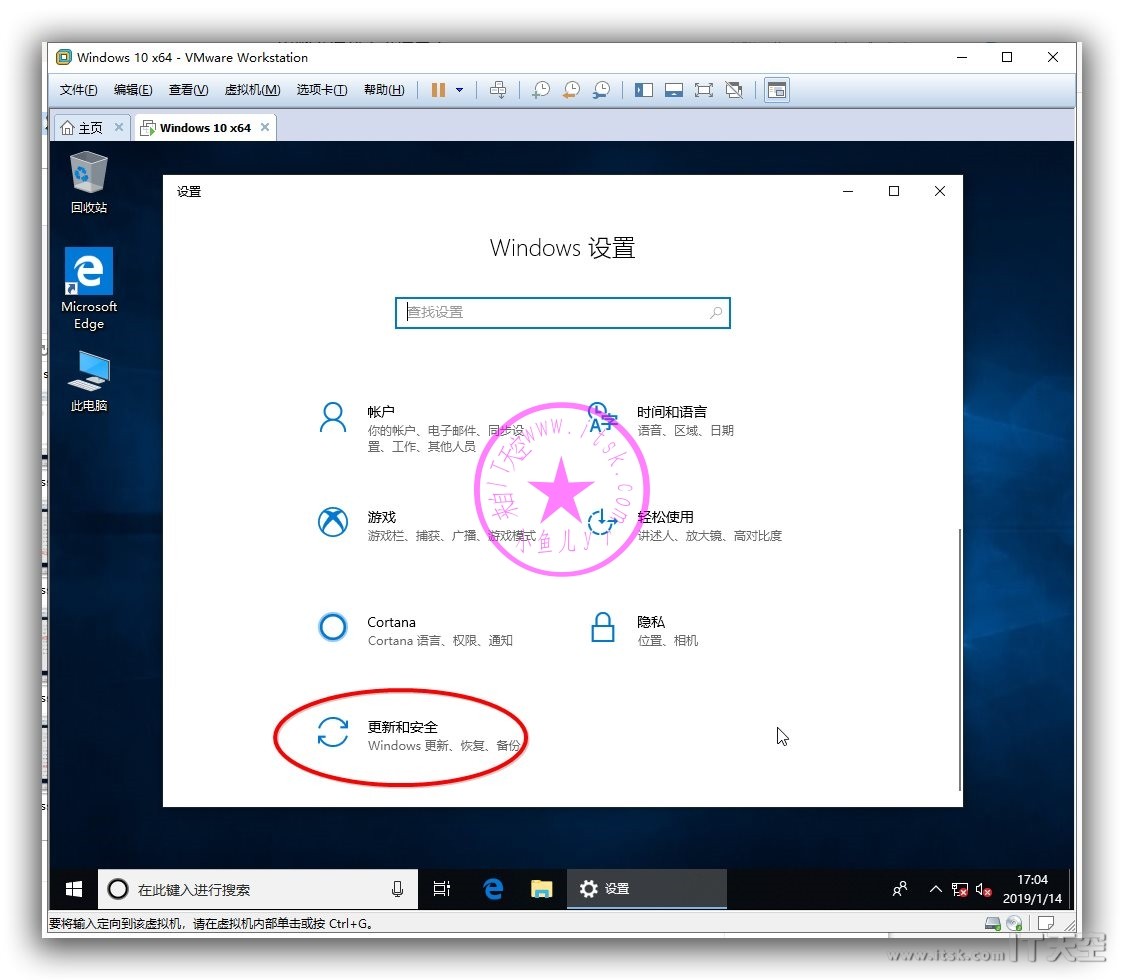Image resolution: width=1124 pixels, height=980 pixels.
Task: Click the thumbnail bar view toolbar icon
Action: 674,90
